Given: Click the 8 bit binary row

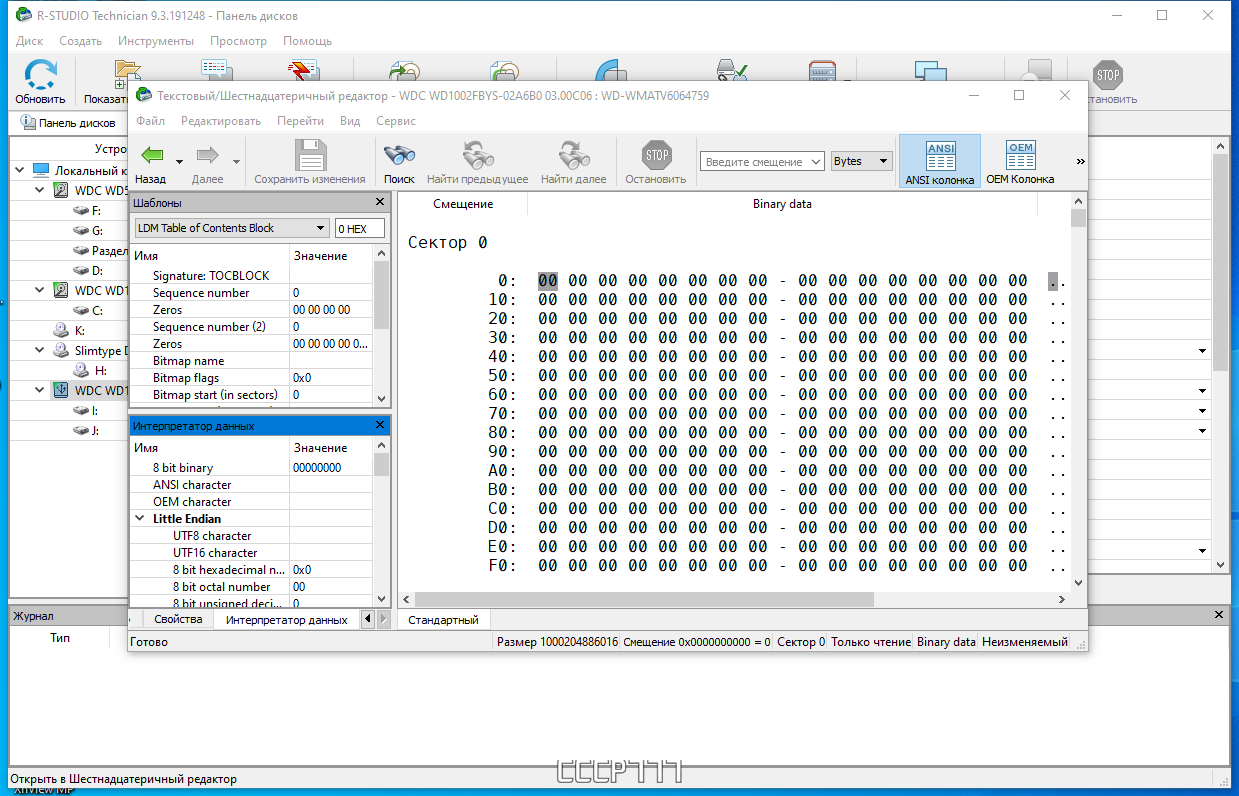Looking at the screenshot, I should click(252, 468).
